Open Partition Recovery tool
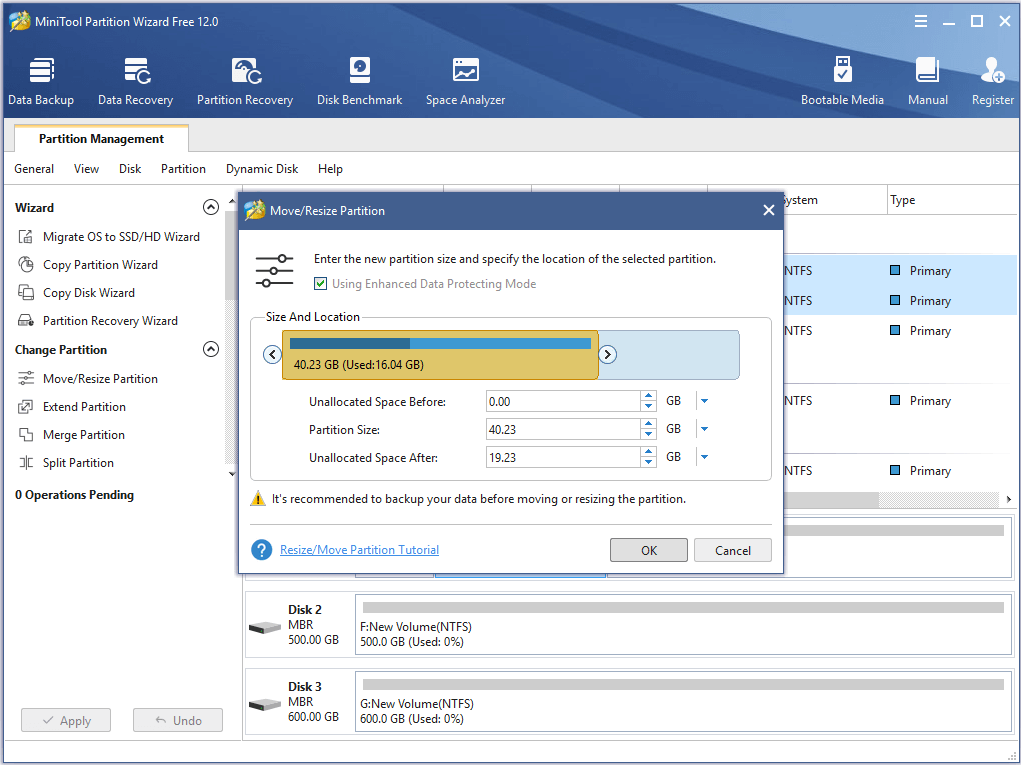This screenshot has height=765, width=1021. [x=245, y=81]
